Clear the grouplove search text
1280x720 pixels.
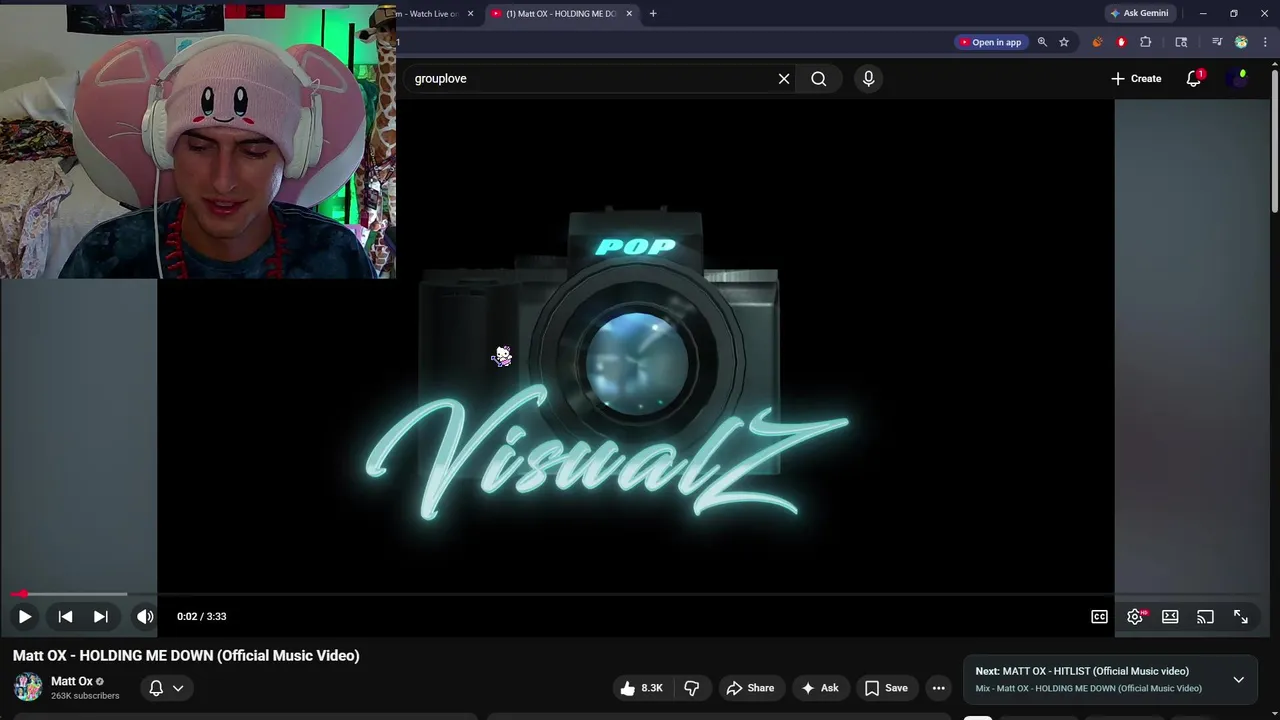tap(784, 79)
